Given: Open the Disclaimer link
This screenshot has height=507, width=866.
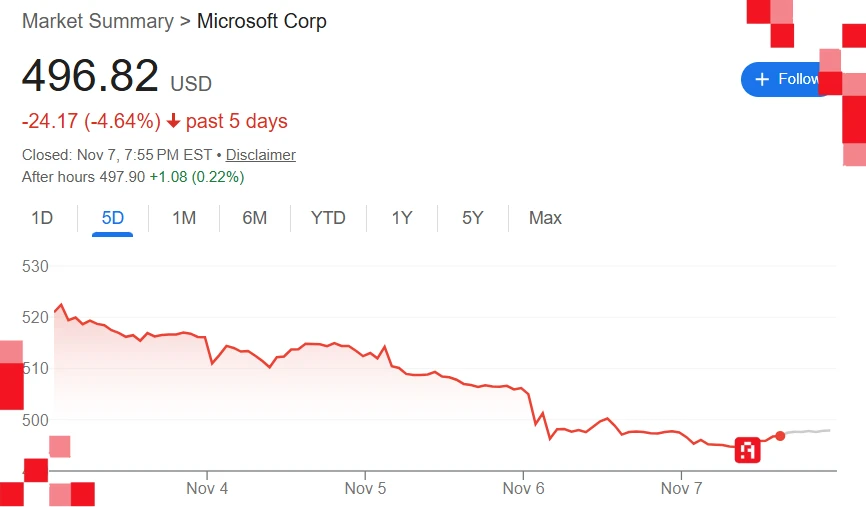Looking at the screenshot, I should 260,155.
